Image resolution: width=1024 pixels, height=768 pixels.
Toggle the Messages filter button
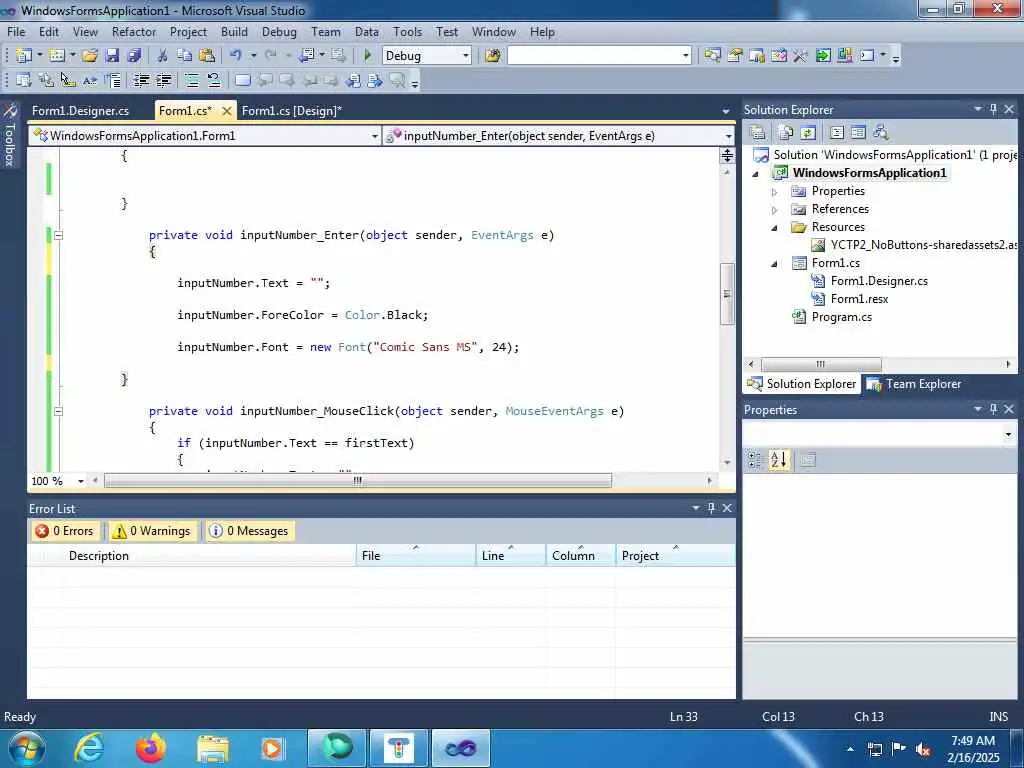[x=249, y=531]
